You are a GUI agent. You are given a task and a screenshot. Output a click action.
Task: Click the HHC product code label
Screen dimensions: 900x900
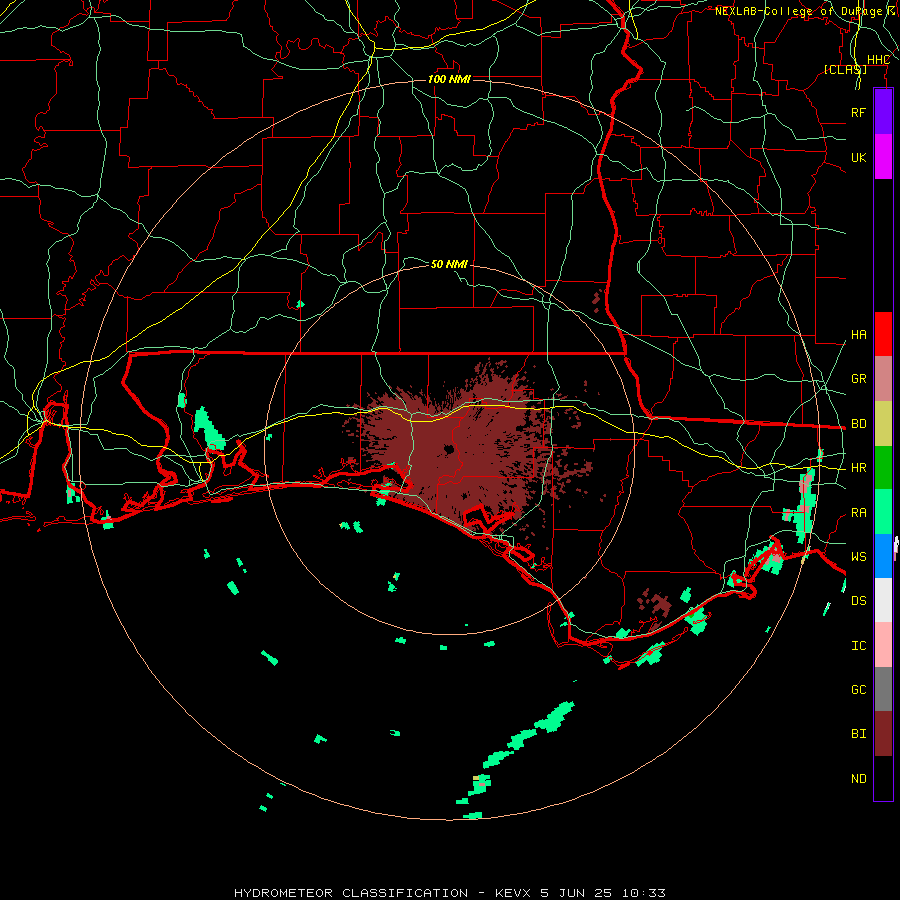878,60
